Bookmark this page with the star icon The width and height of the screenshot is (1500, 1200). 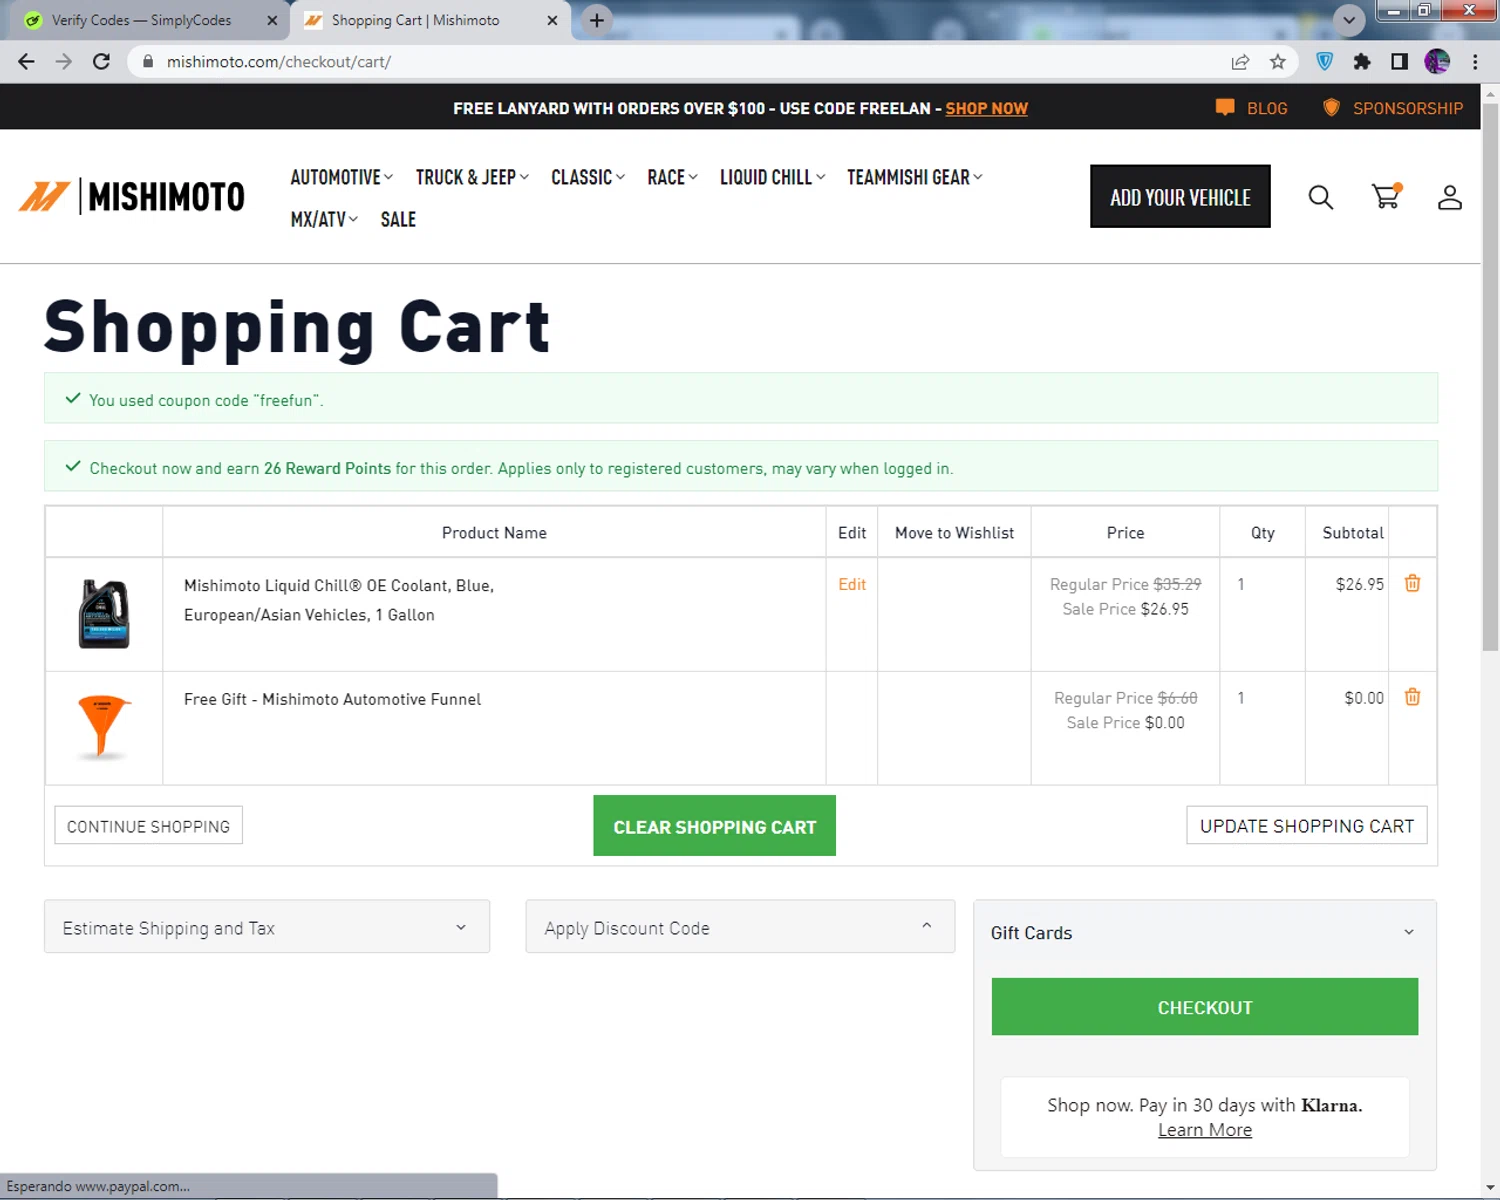pos(1278,62)
